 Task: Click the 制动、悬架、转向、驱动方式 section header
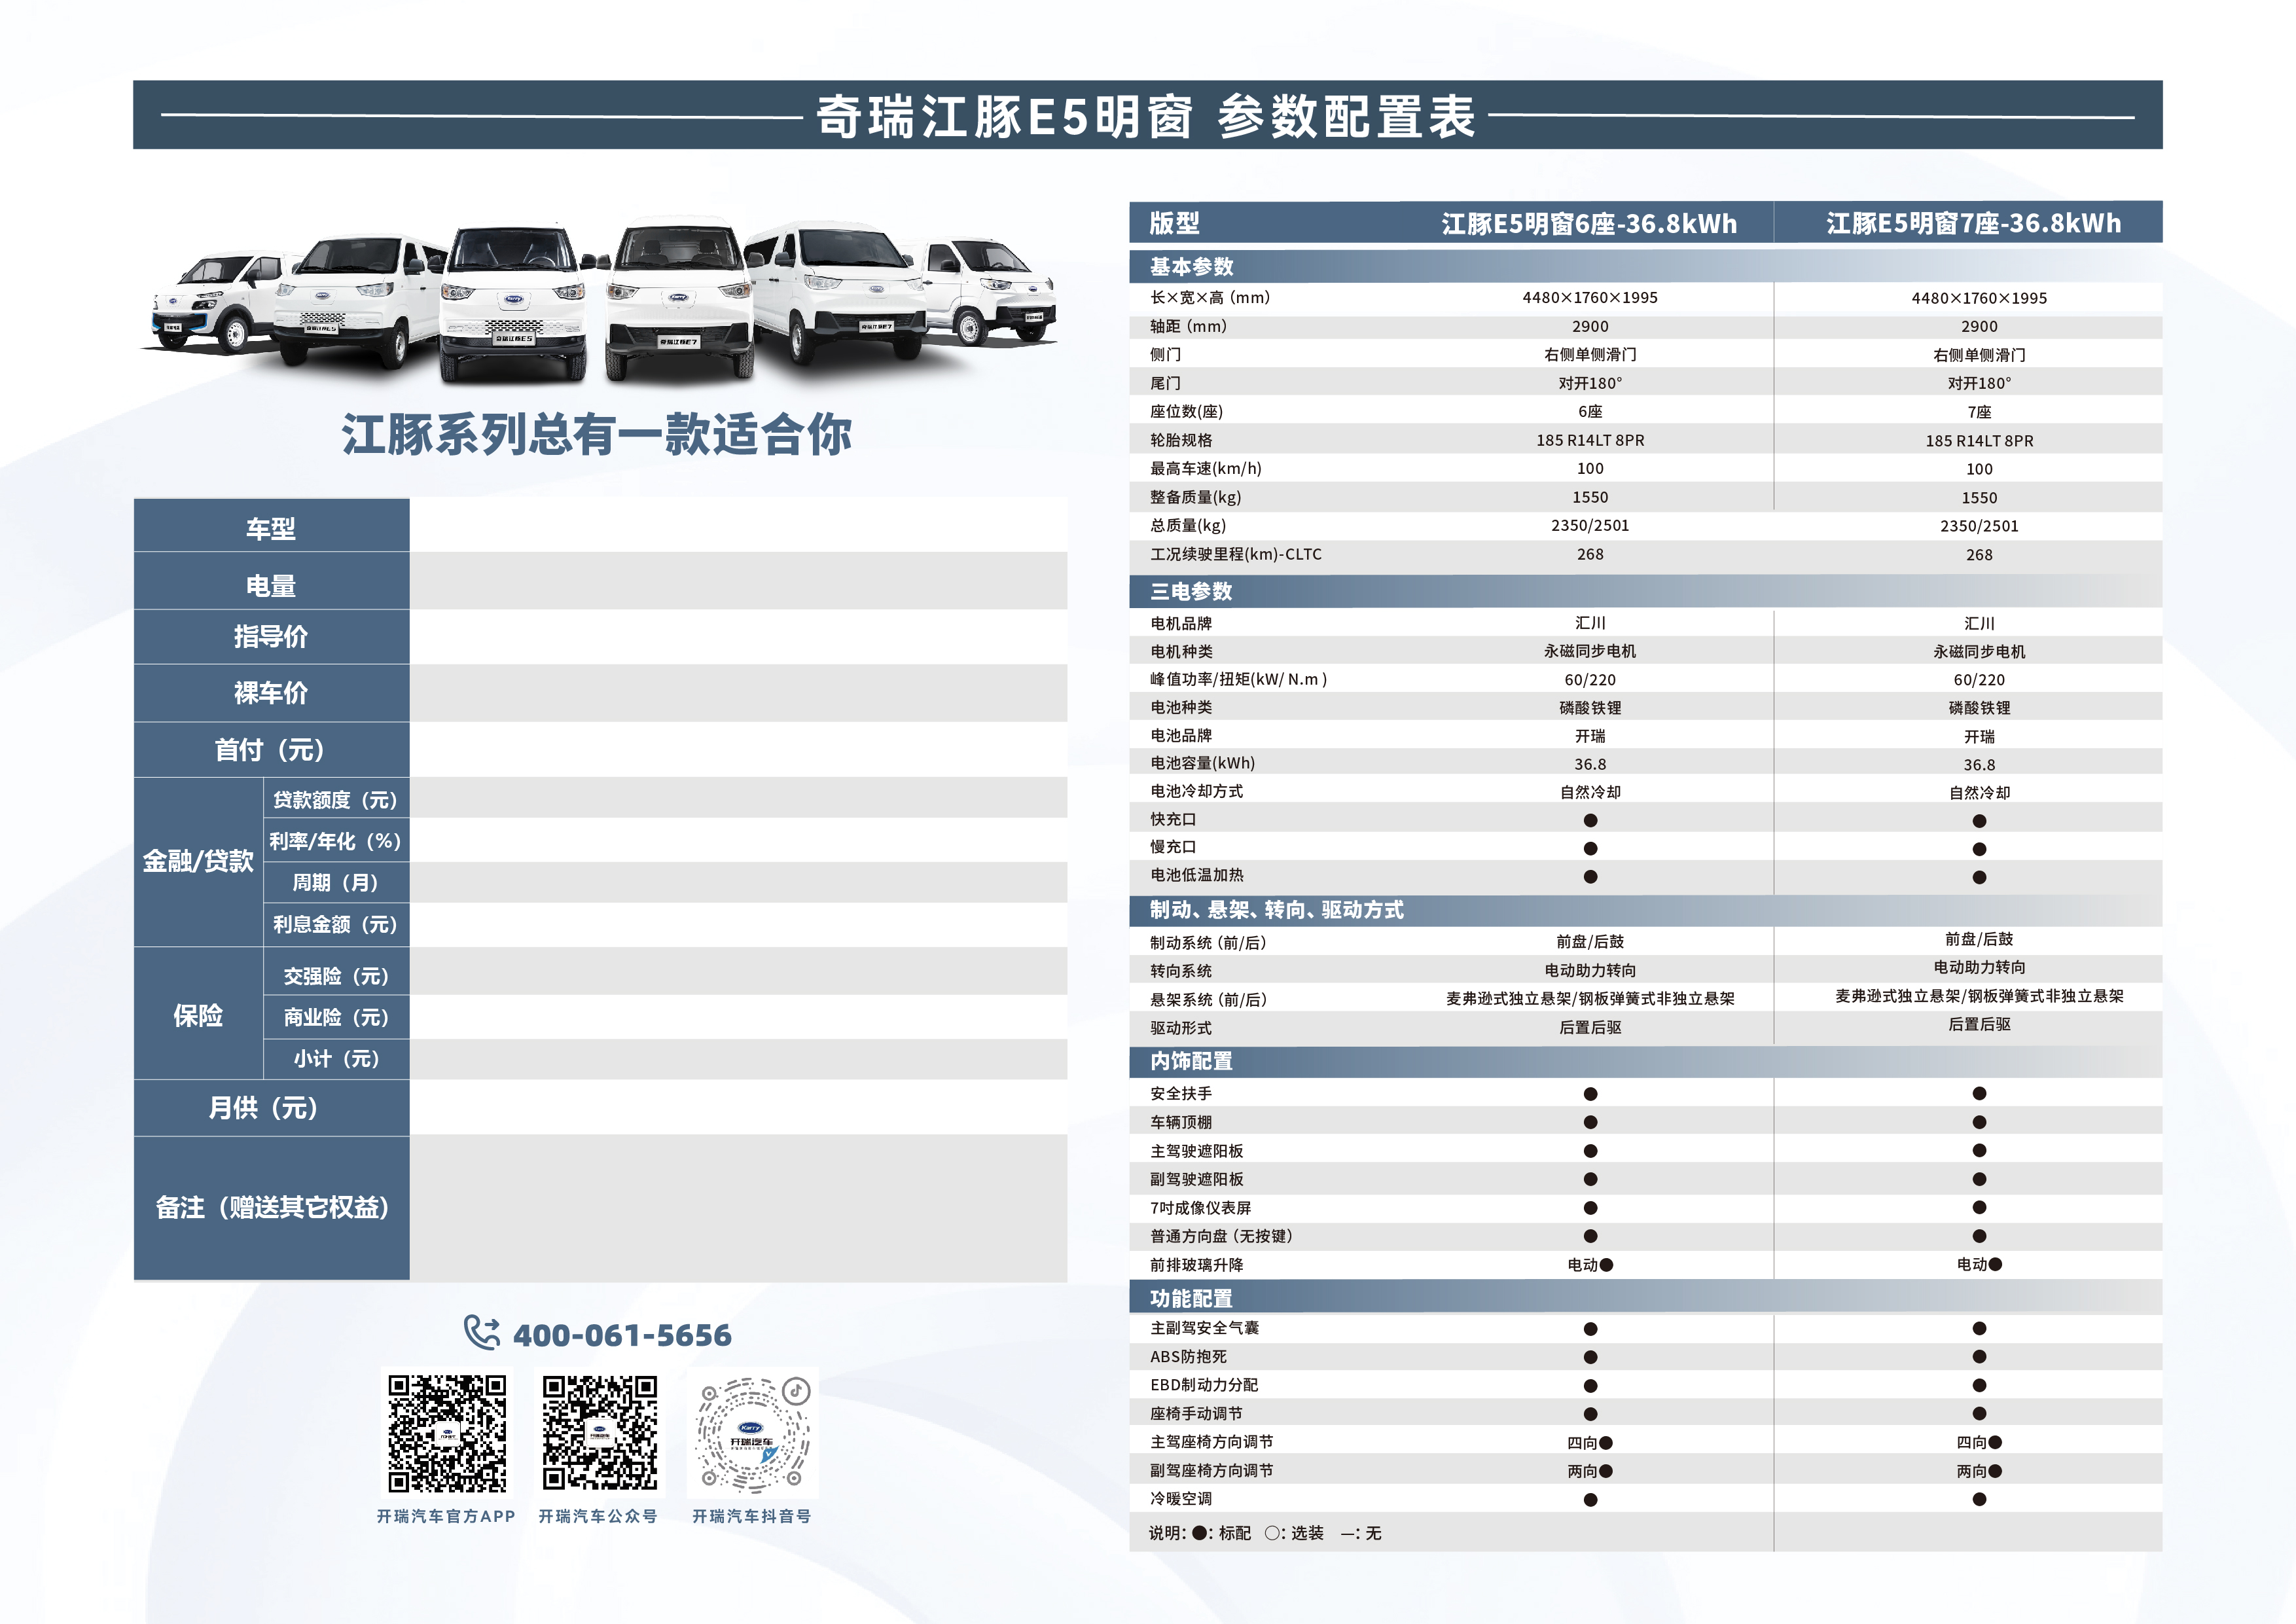1645,910
